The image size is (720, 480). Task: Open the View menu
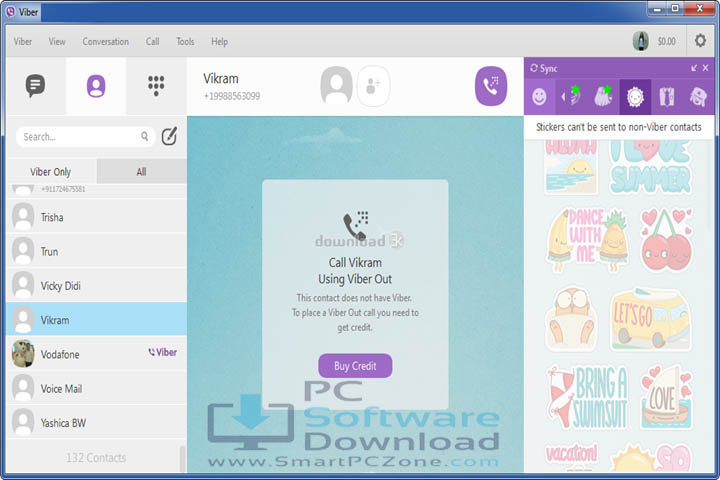pyautogui.click(x=57, y=41)
